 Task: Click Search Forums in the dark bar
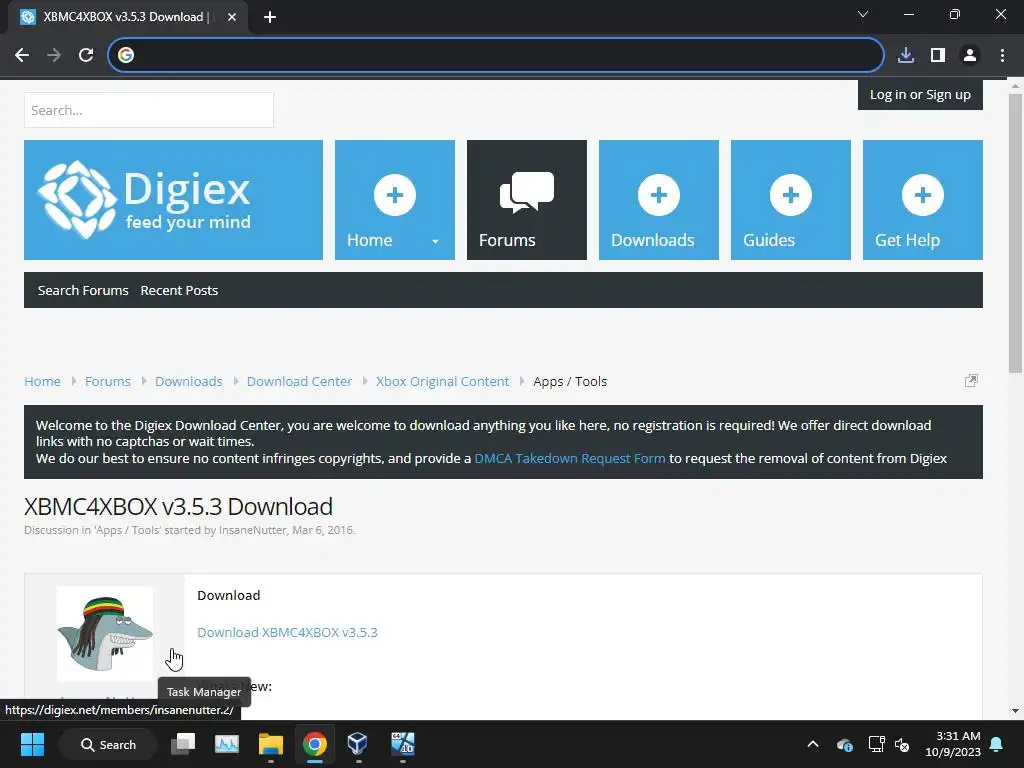pyautogui.click(x=83, y=291)
